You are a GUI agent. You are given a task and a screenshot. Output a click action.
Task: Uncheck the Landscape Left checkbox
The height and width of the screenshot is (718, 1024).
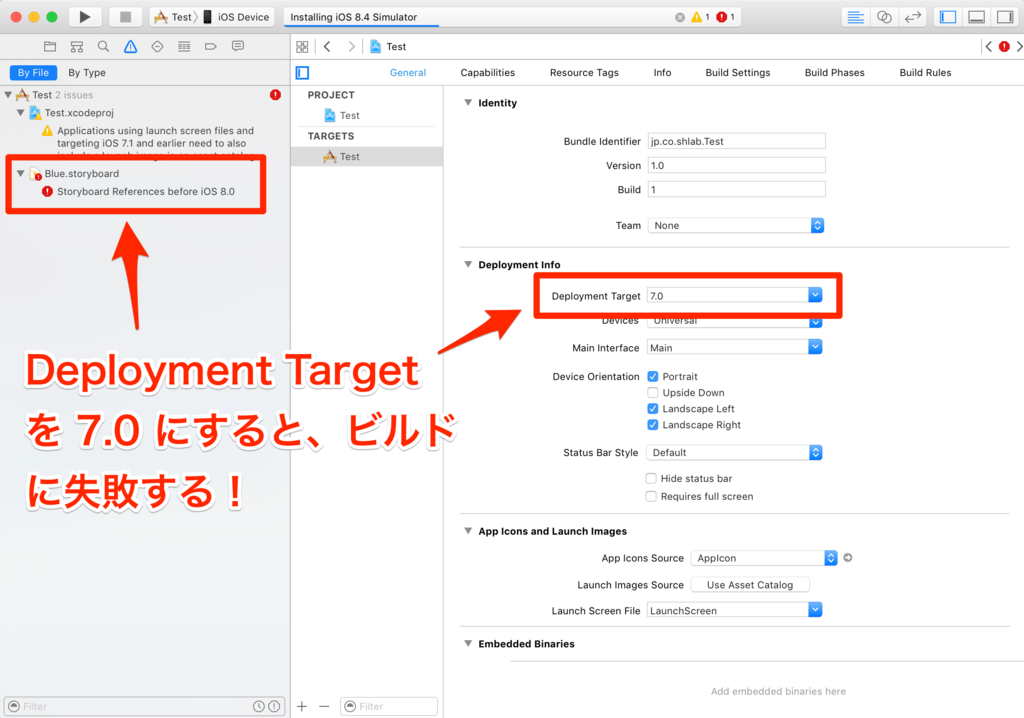coord(652,408)
